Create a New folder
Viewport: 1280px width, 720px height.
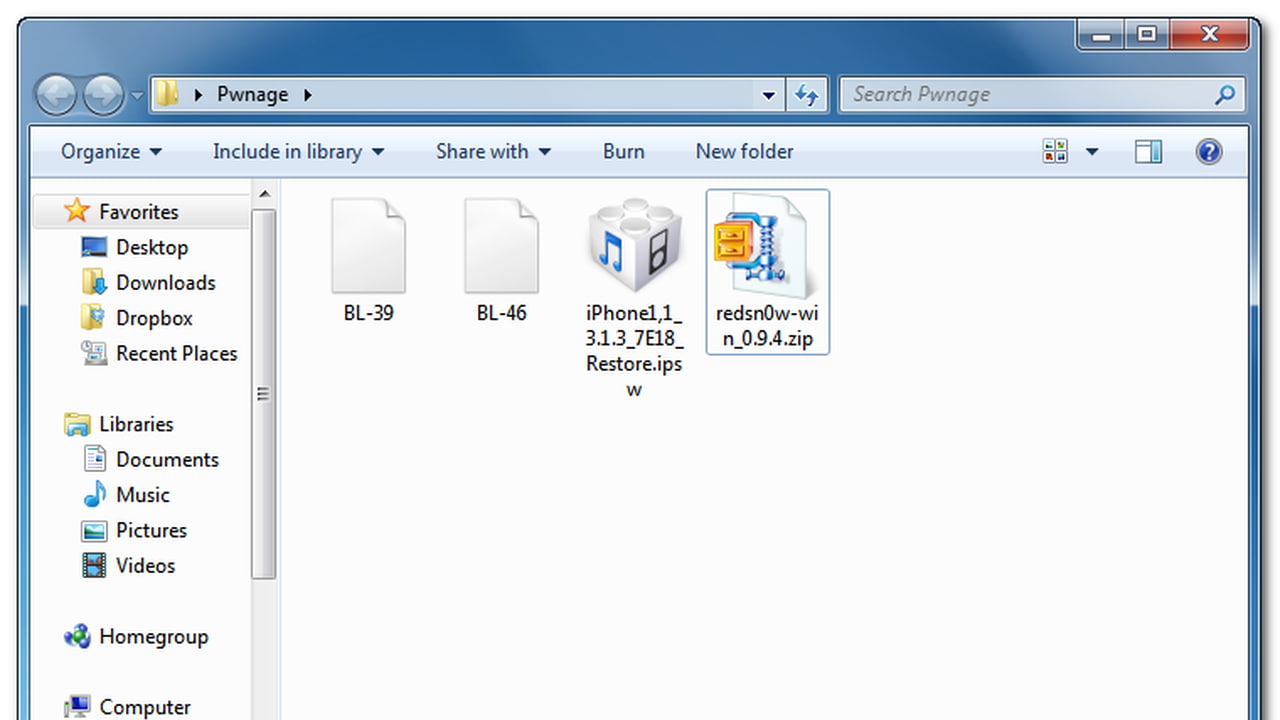point(745,151)
